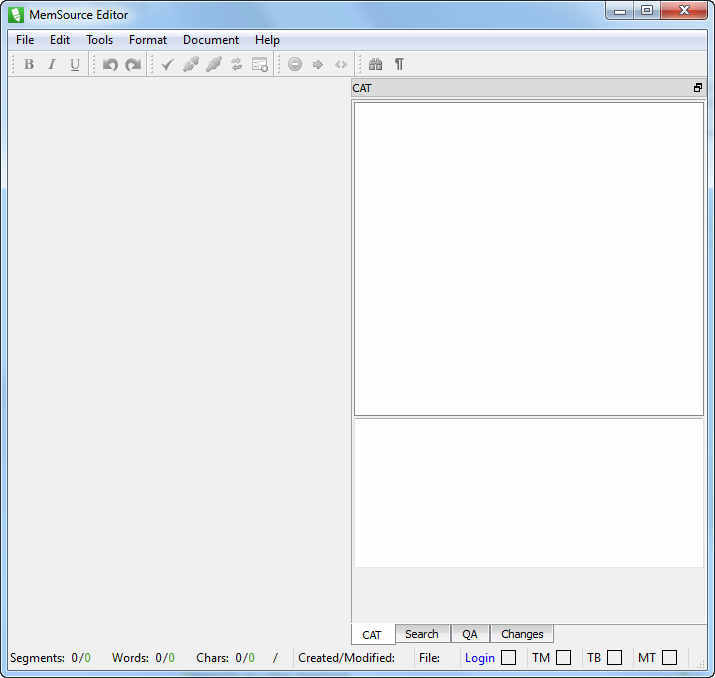The width and height of the screenshot is (715, 678).
Task: Click the MemSource Editor app icon
Action: pyautogui.click(x=16, y=15)
